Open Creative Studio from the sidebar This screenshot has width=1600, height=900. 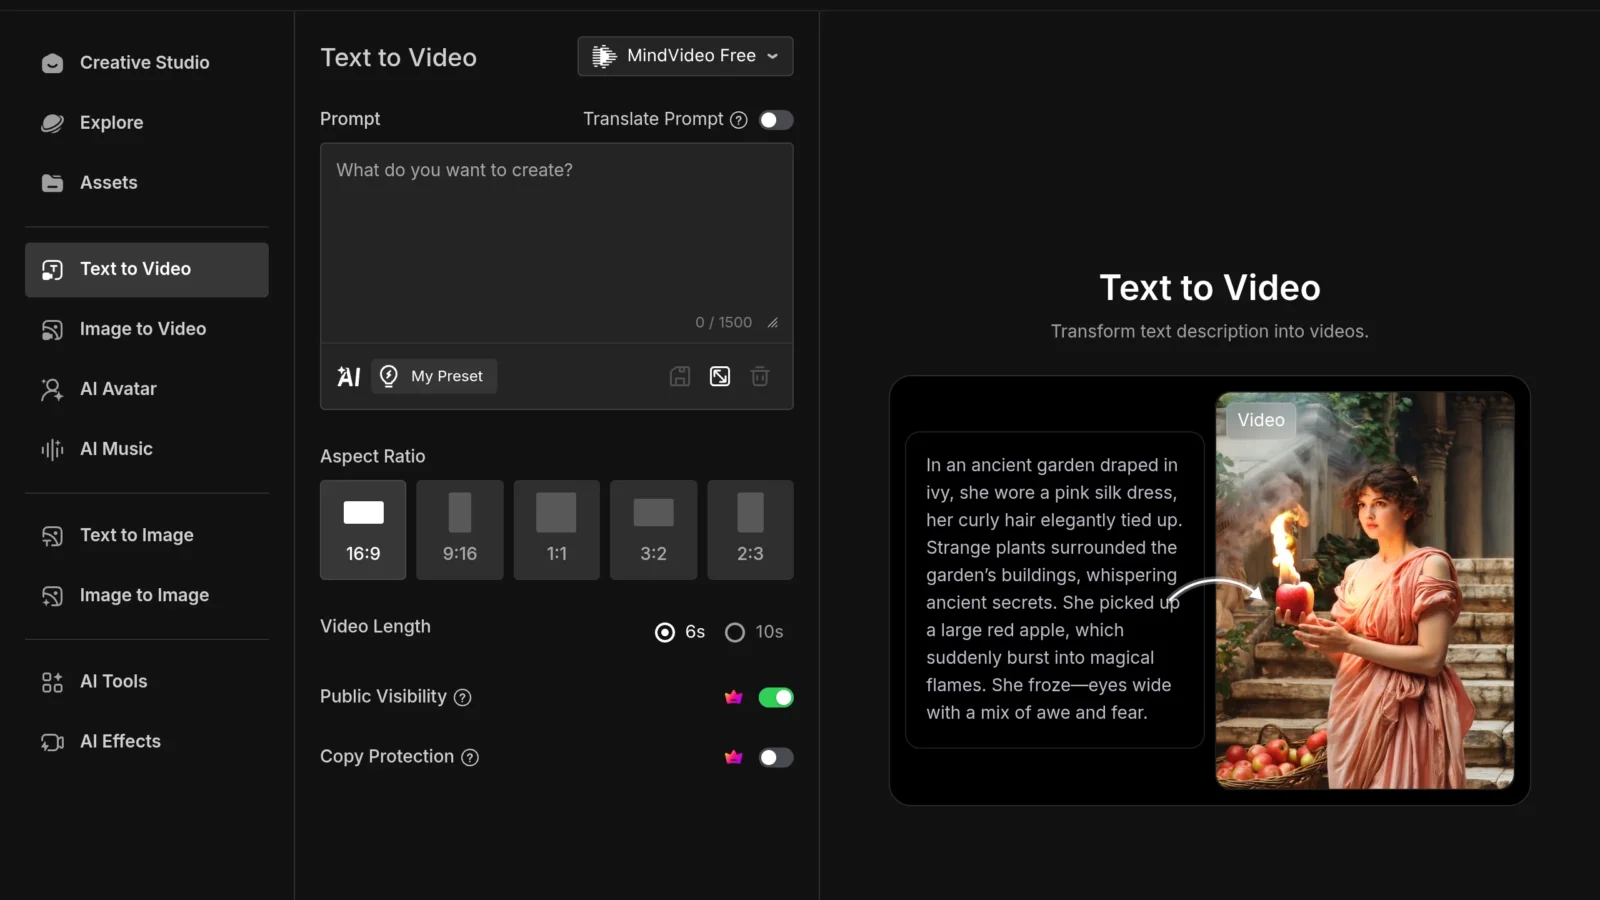146,63
